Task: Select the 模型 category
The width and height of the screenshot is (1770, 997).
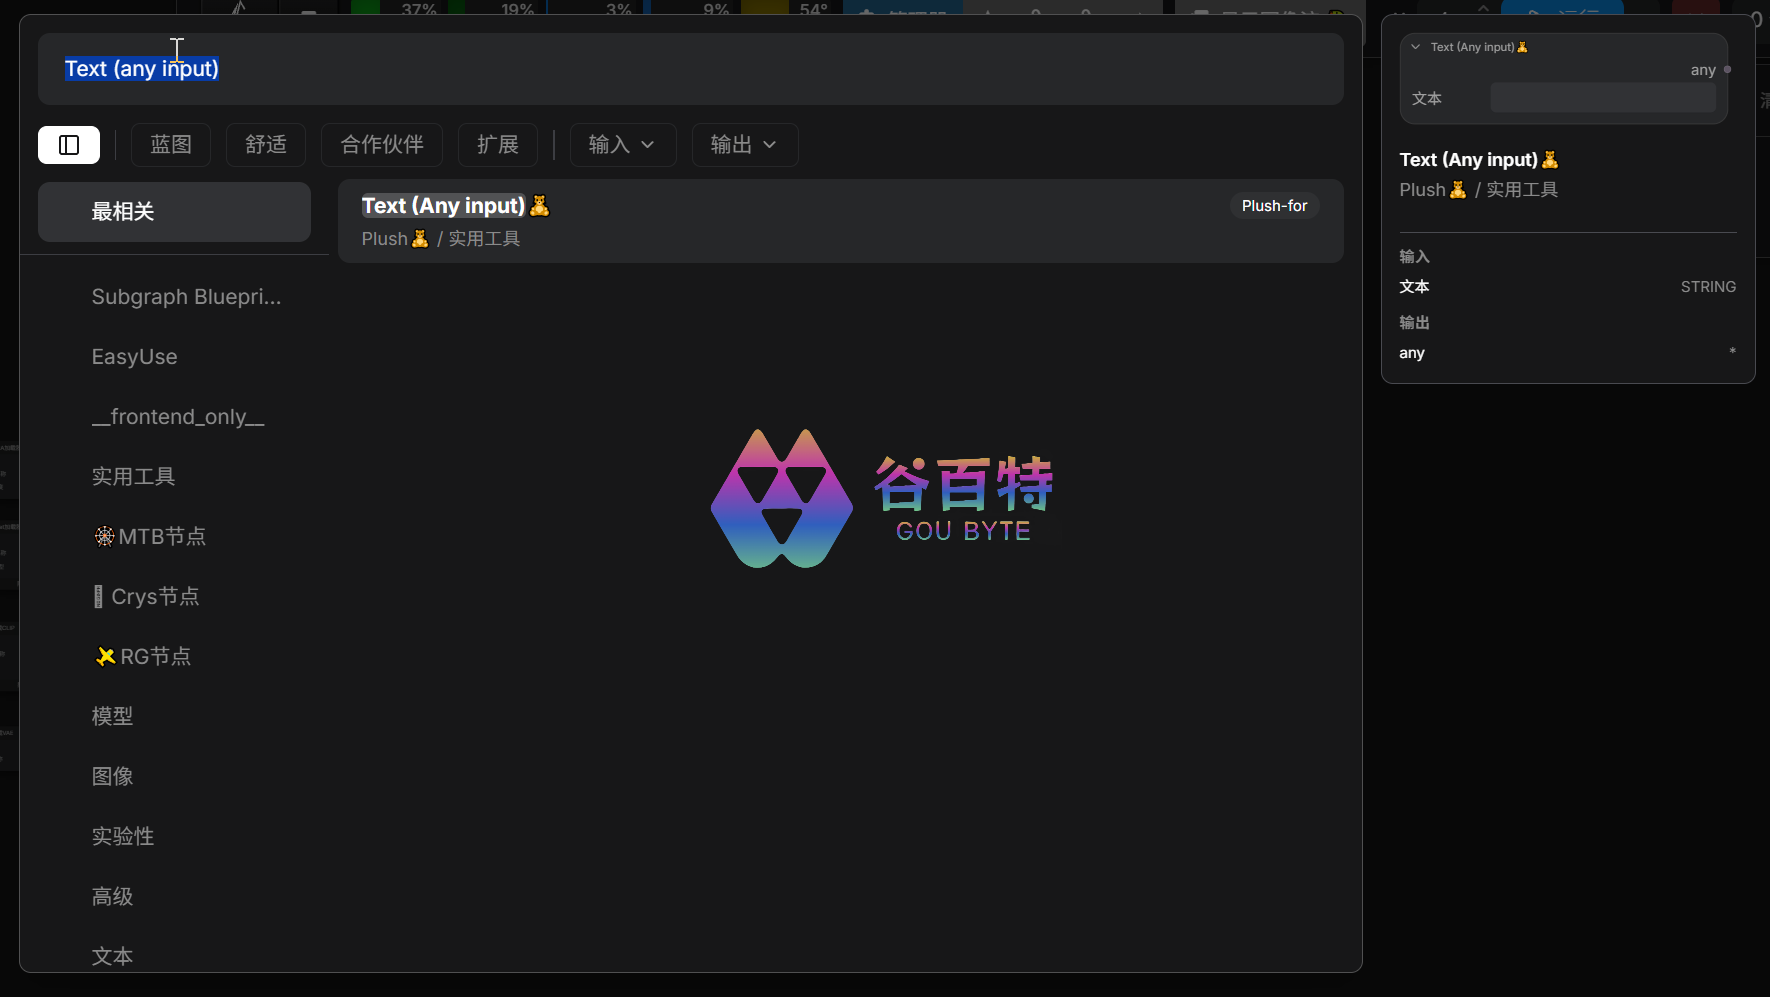Action: (x=174, y=717)
